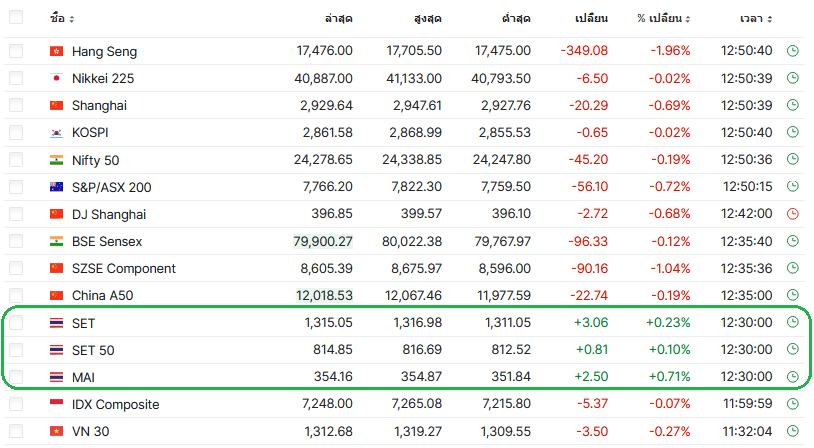Click the red clock icon for DJ Shanghai

(x=793, y=214)
